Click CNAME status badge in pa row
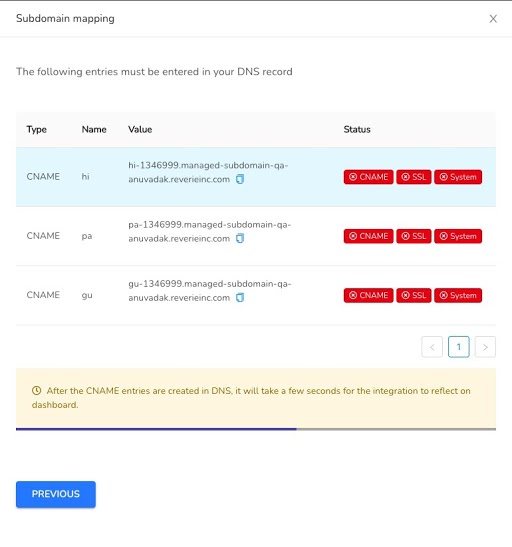Image resolution: width=512 pixels, height=547 pixels. click(368, 236)
